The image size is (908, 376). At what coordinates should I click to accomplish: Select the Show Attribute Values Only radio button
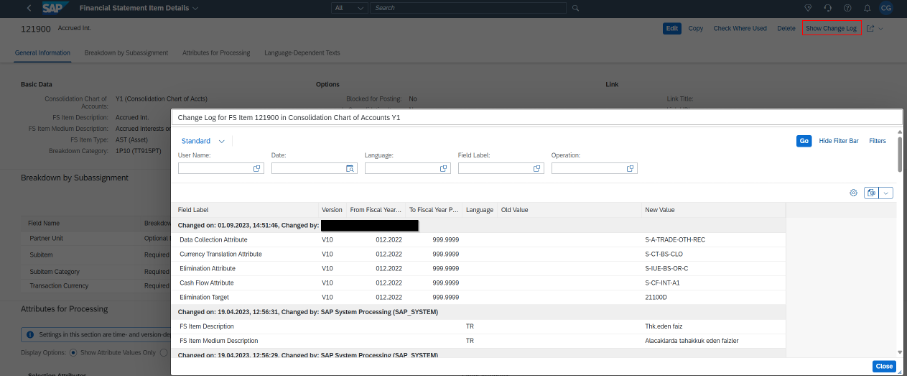click(73, 352)
